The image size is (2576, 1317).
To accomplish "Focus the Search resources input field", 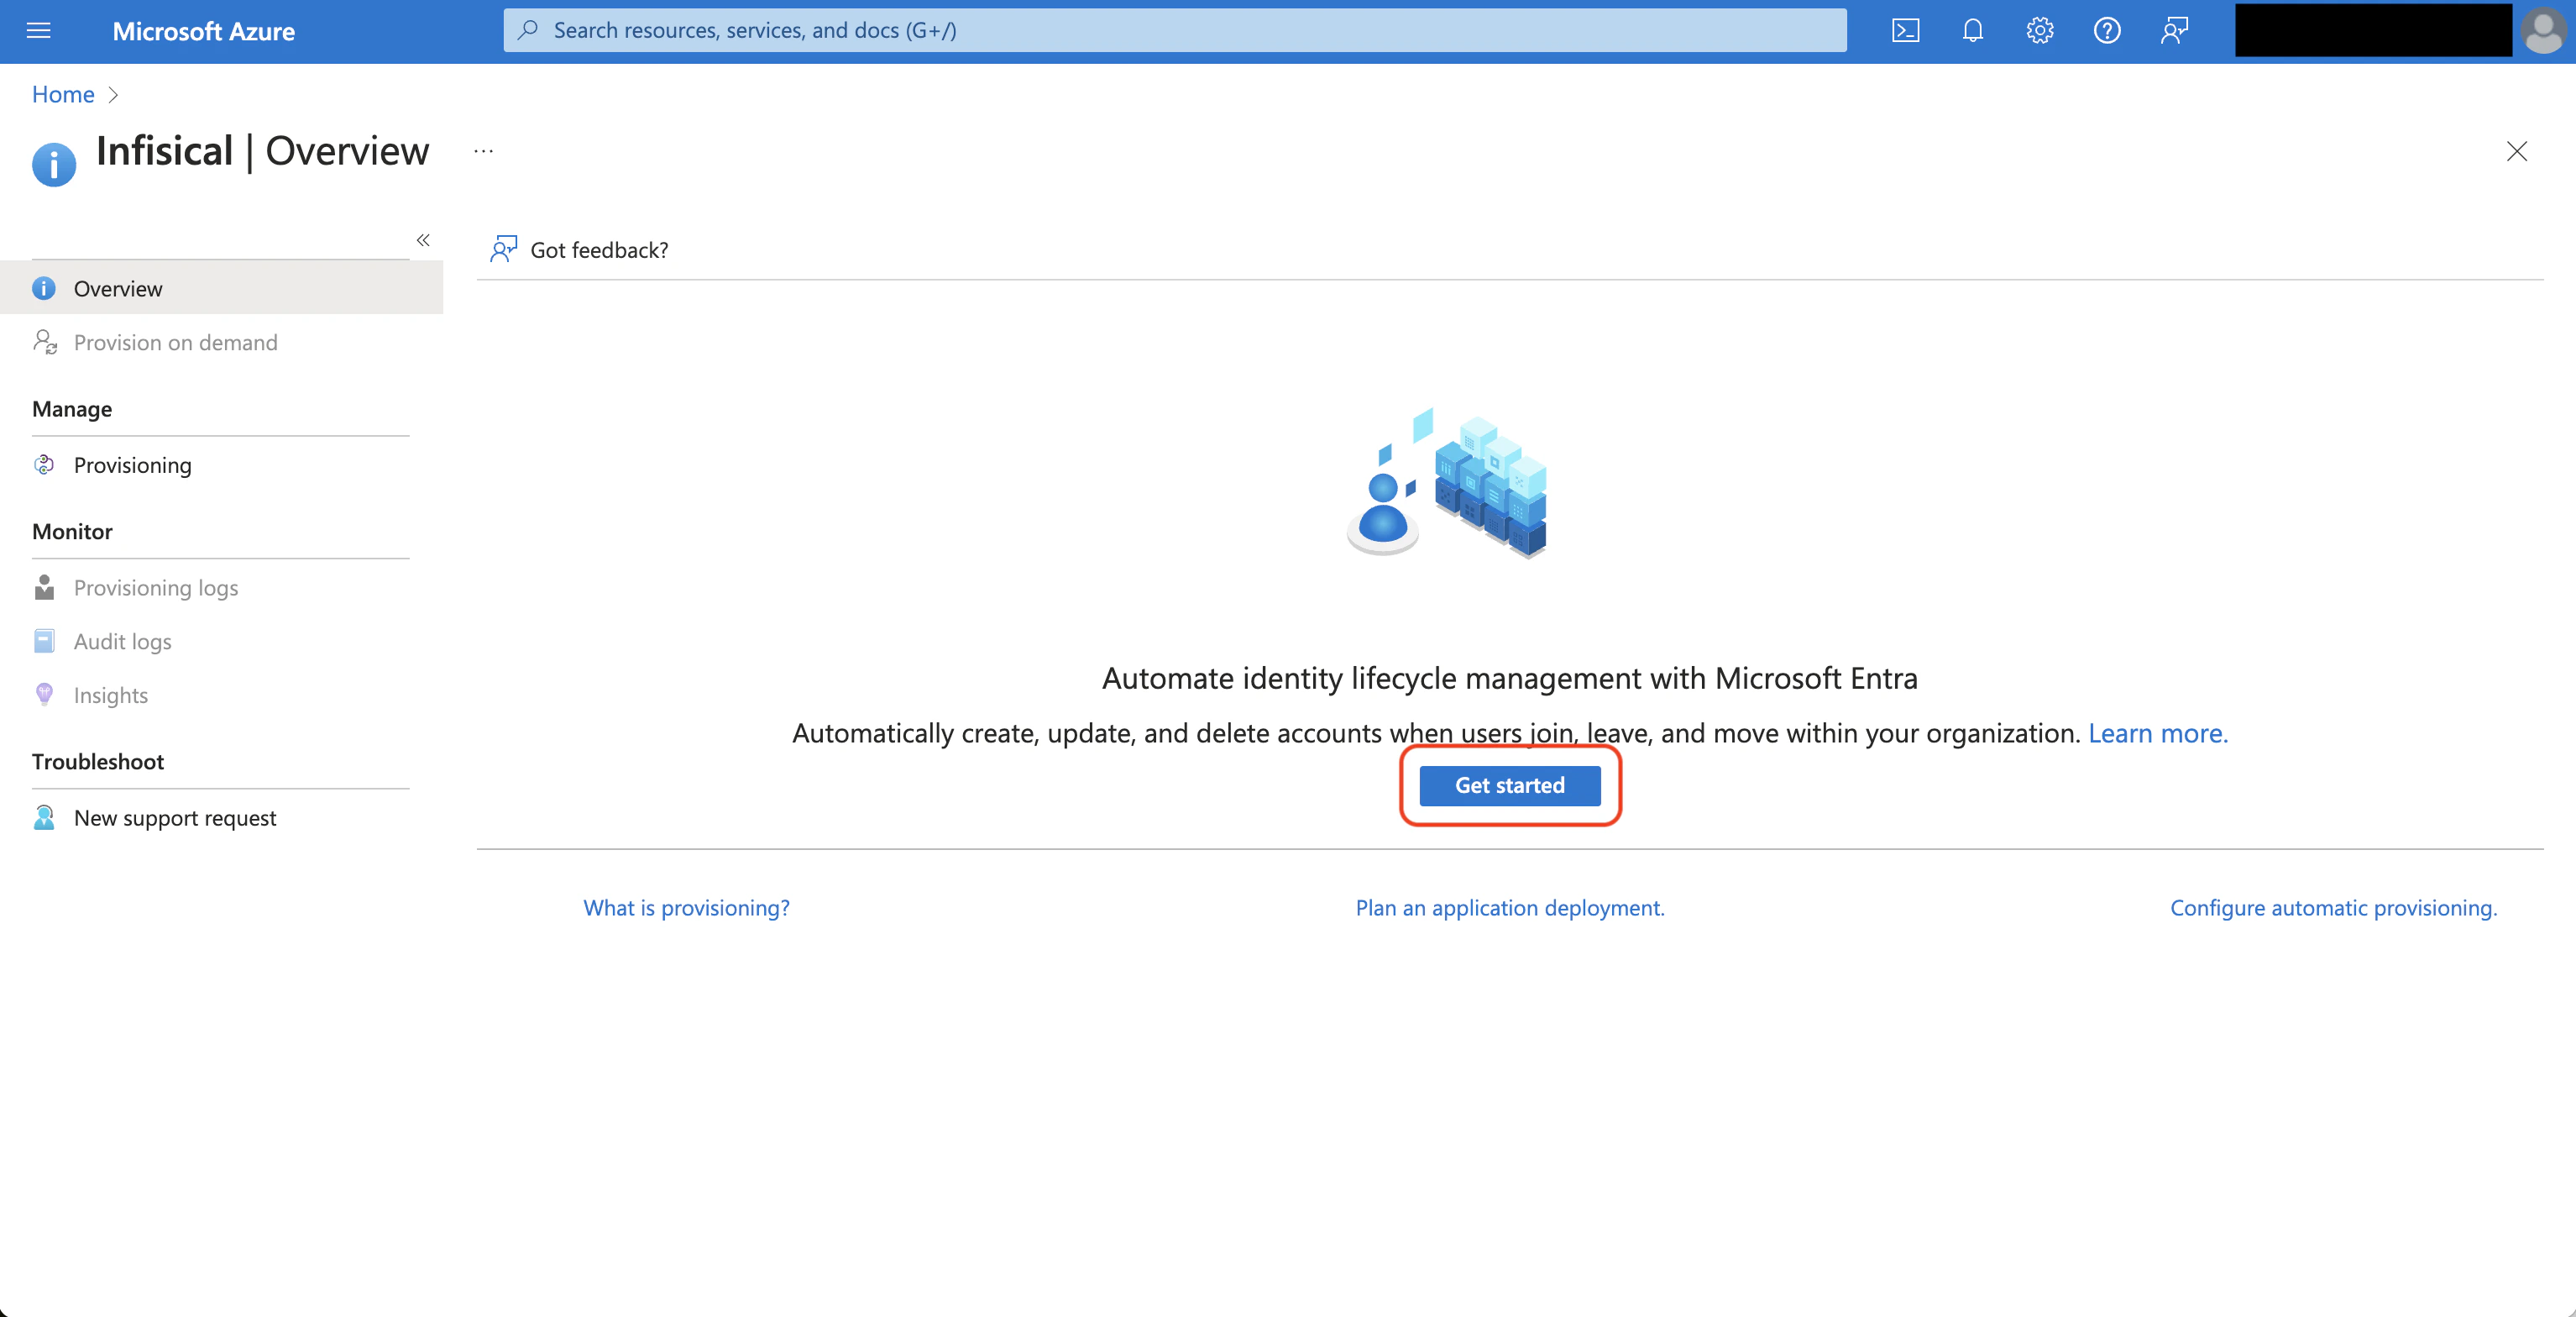I will click(1175, 30).
